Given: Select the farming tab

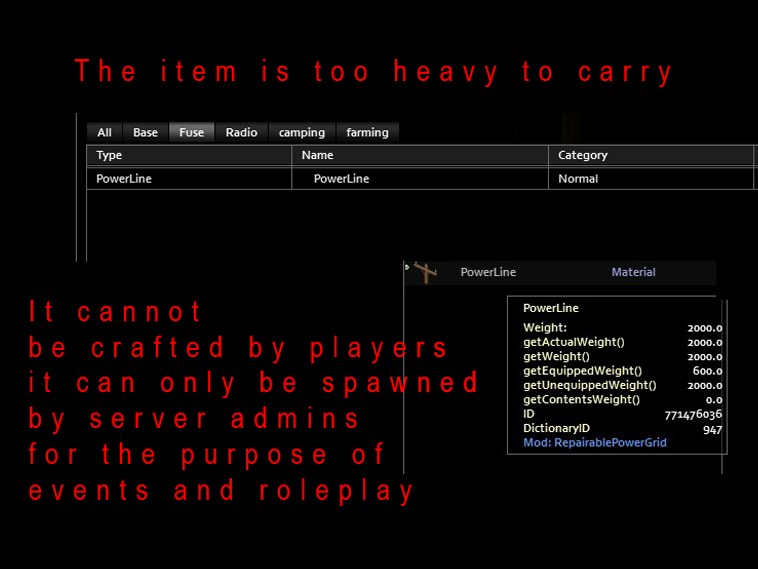Looking at the screenshot, I should tap(367, 132).
